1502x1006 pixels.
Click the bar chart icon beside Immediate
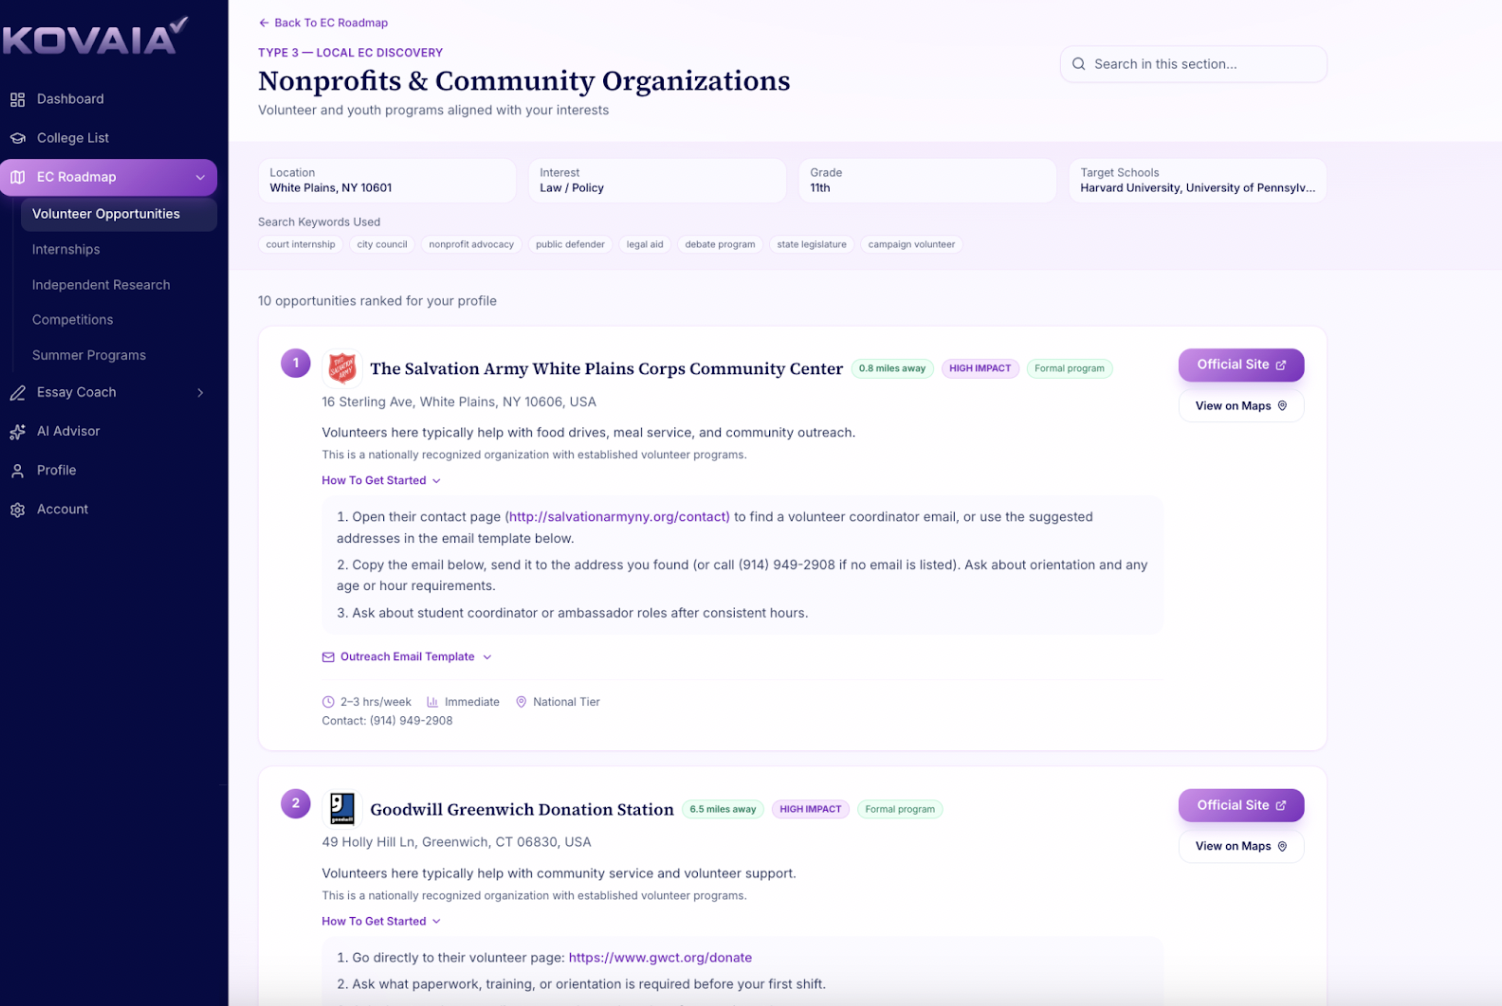(433, 702)
